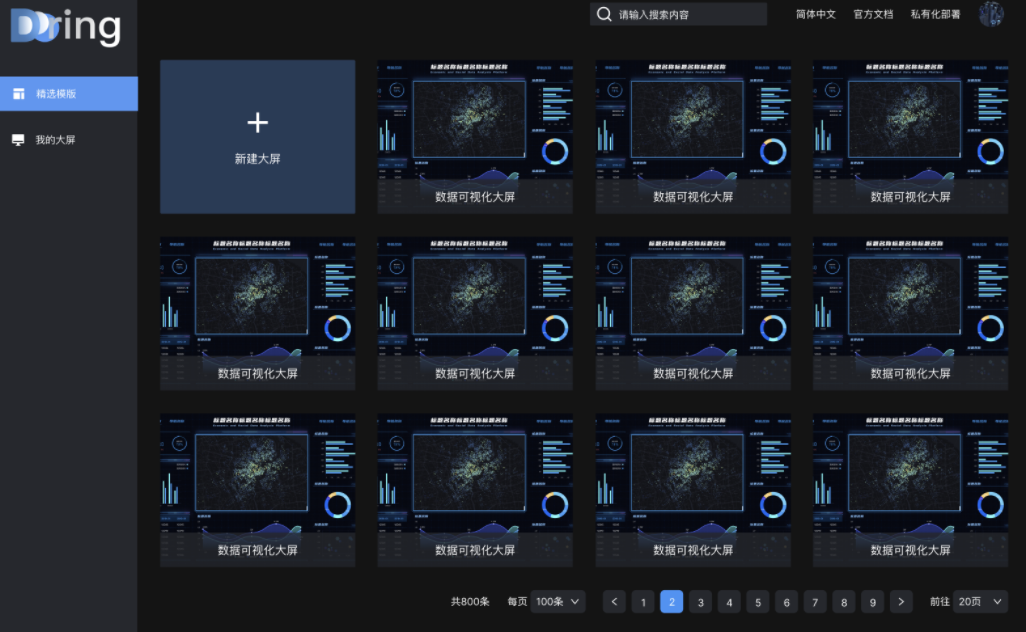Screen dimensions: 1026x632
Task: Go to previous page with left arrow
Action: coord(614,602)
